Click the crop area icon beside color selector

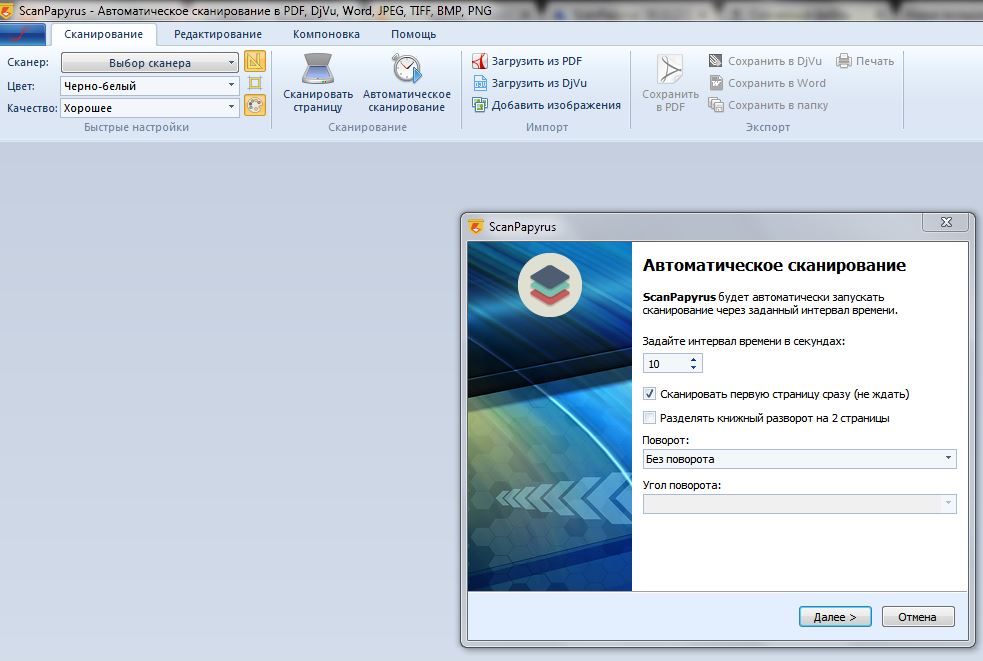click(x=255, y=83)
